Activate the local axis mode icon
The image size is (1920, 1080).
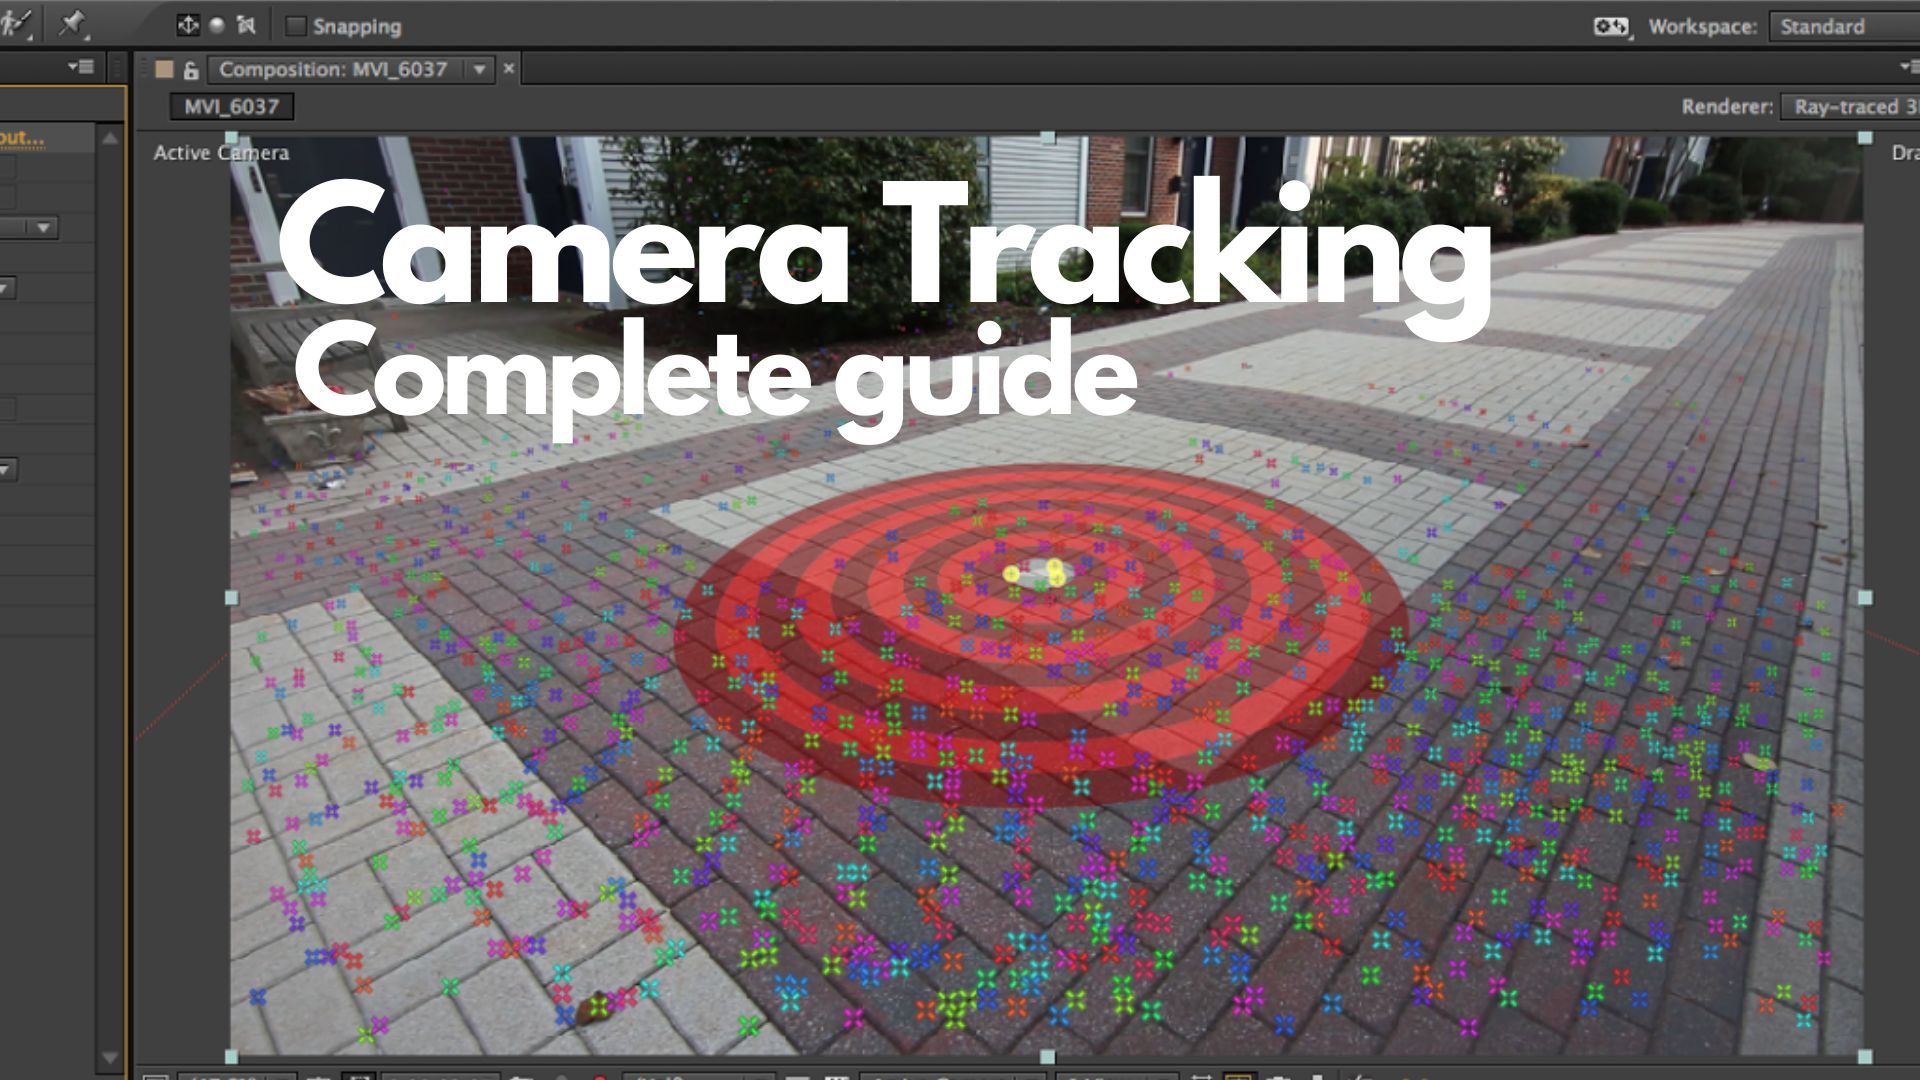coord(186,25)
